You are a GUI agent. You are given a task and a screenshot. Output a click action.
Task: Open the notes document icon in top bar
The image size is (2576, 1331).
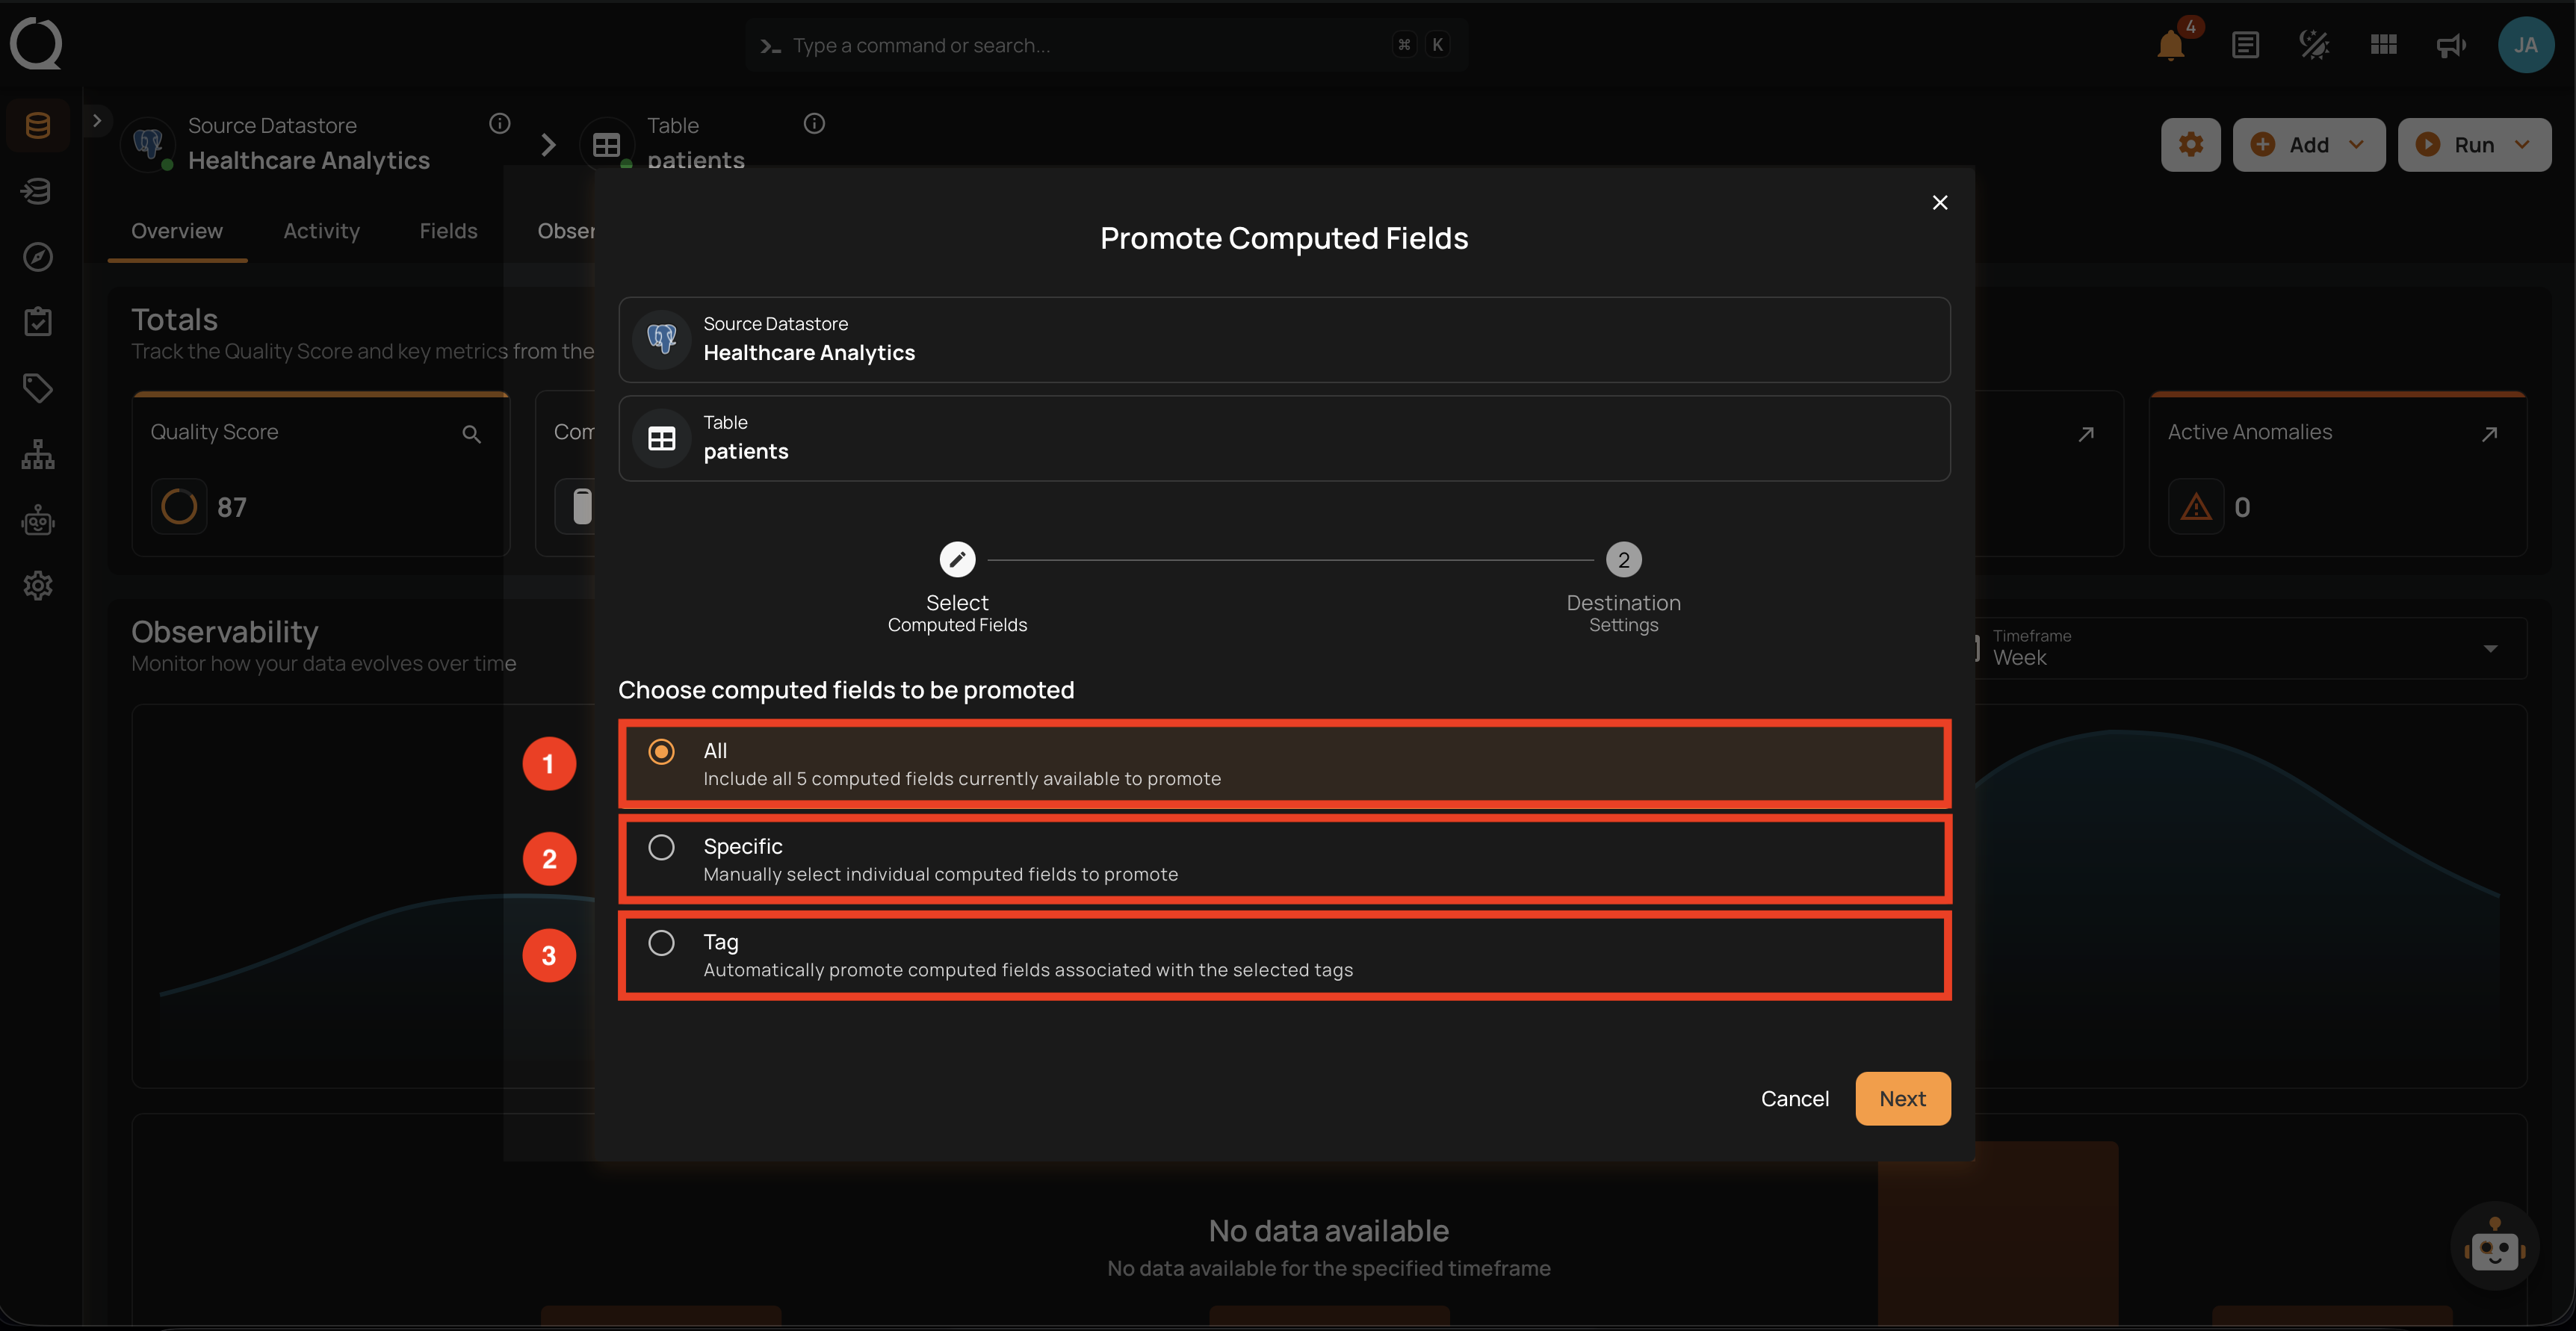[2245, 45]
